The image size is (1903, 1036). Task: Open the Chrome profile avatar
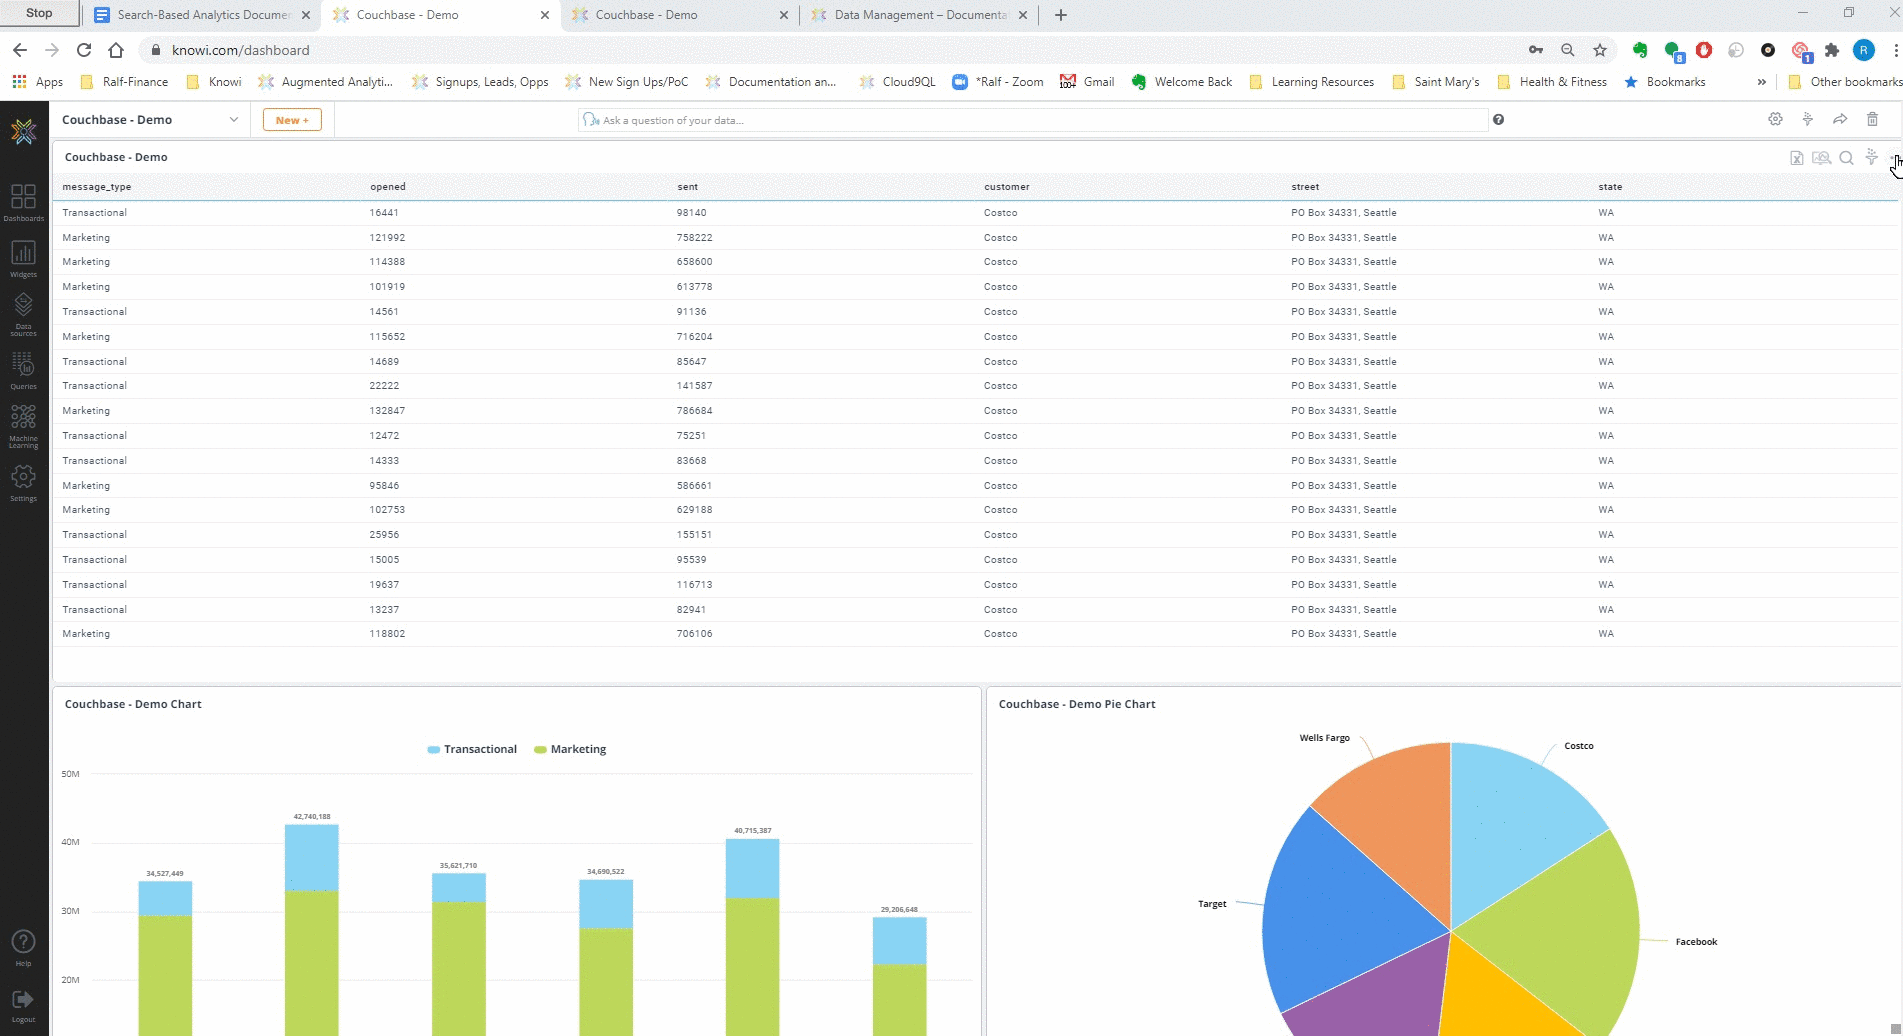point(1864,50)
